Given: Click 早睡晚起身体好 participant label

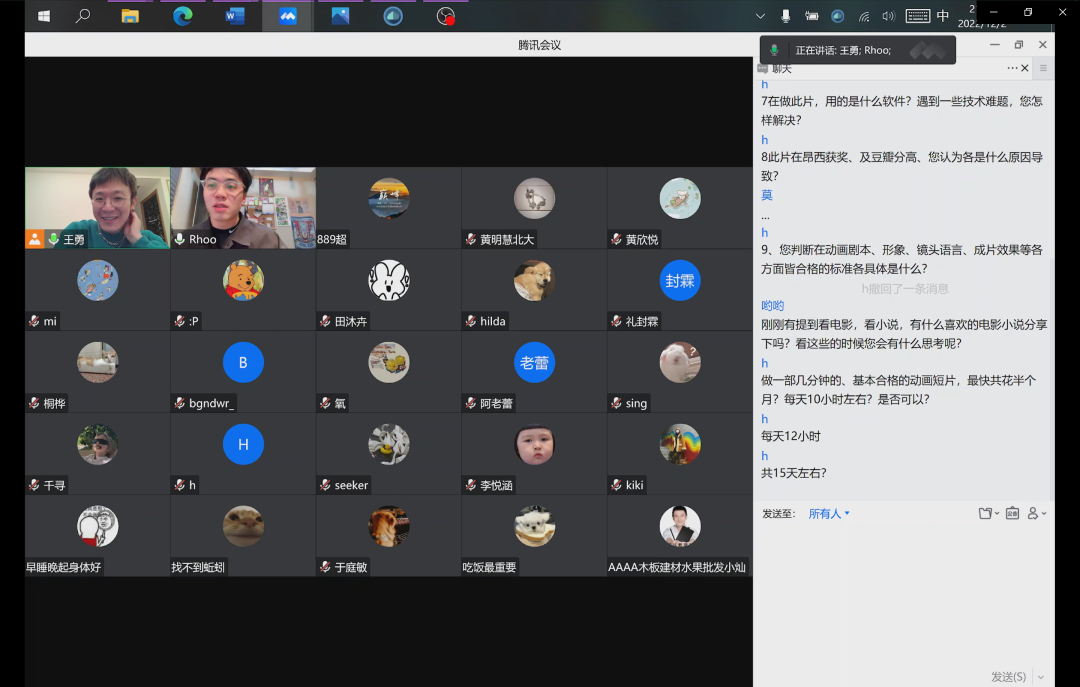Looking at the screenshot, I should coord(63,567).
